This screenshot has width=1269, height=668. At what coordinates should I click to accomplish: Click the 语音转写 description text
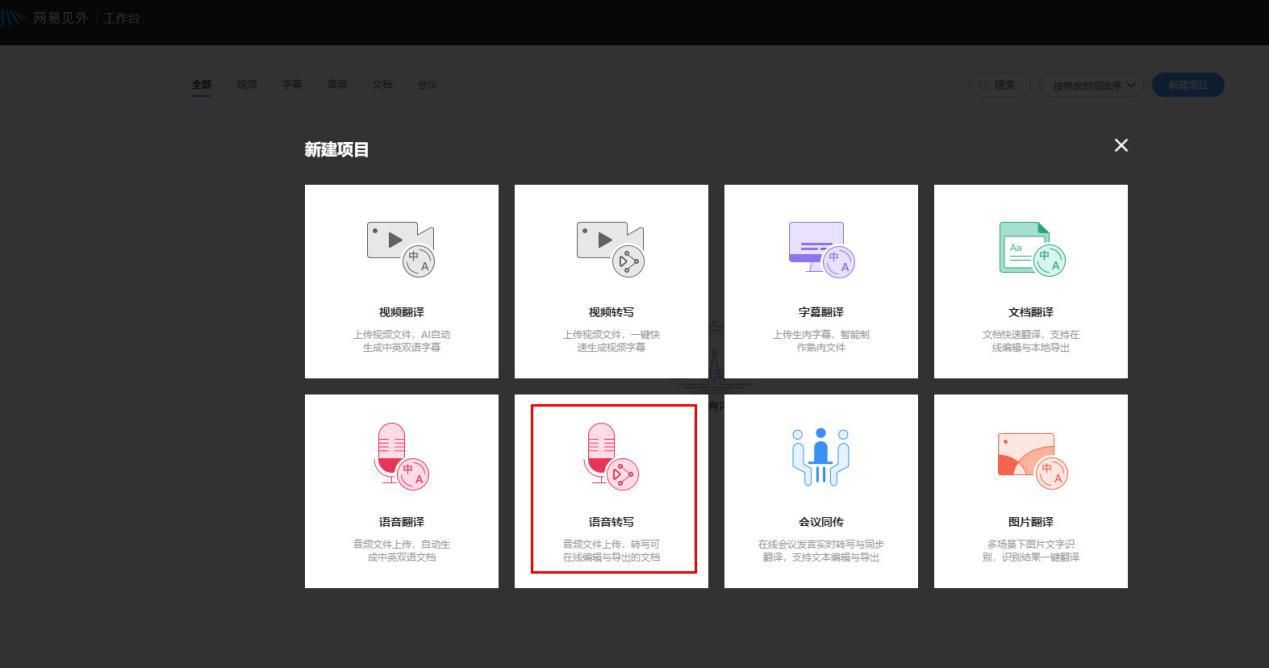coord(611,550)
